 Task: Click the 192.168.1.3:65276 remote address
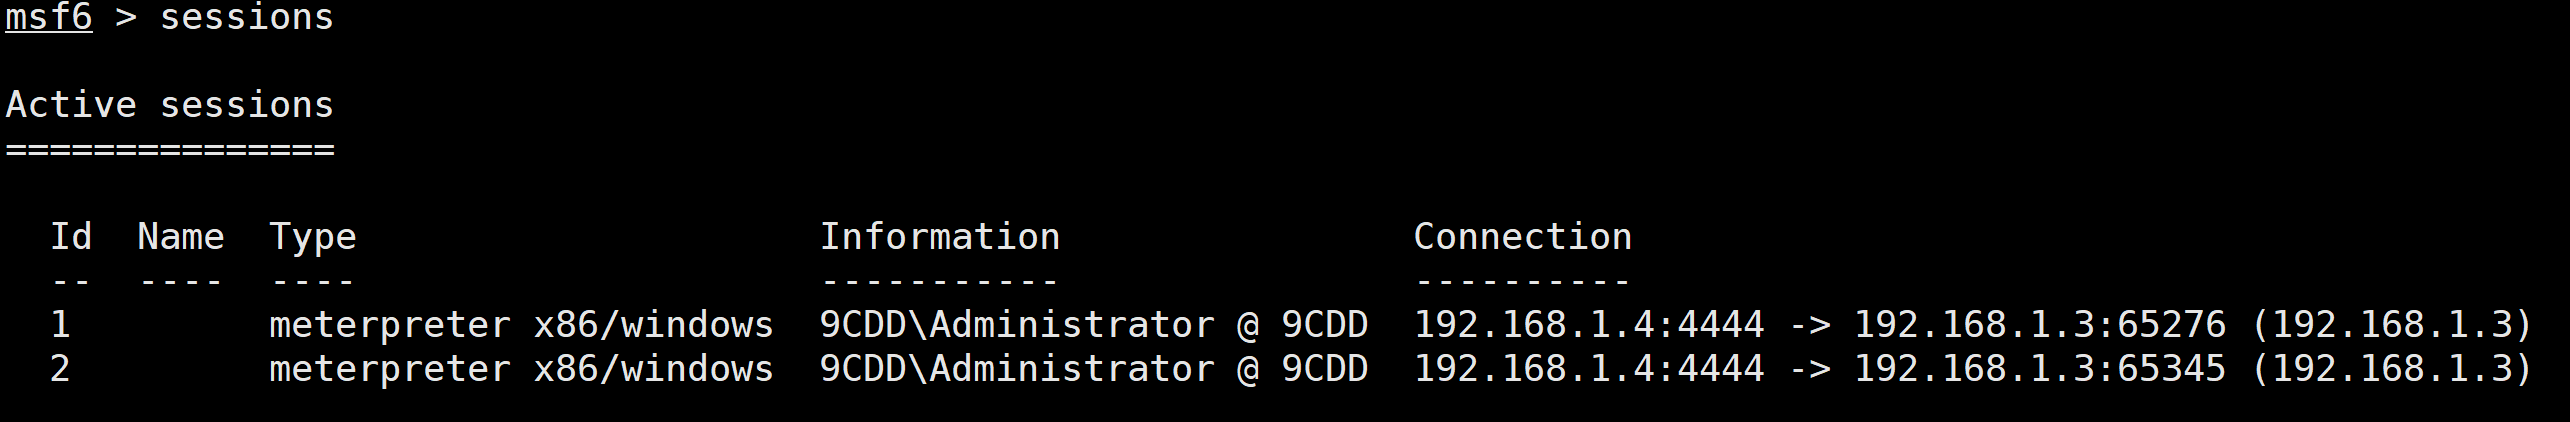[2040, 325]
